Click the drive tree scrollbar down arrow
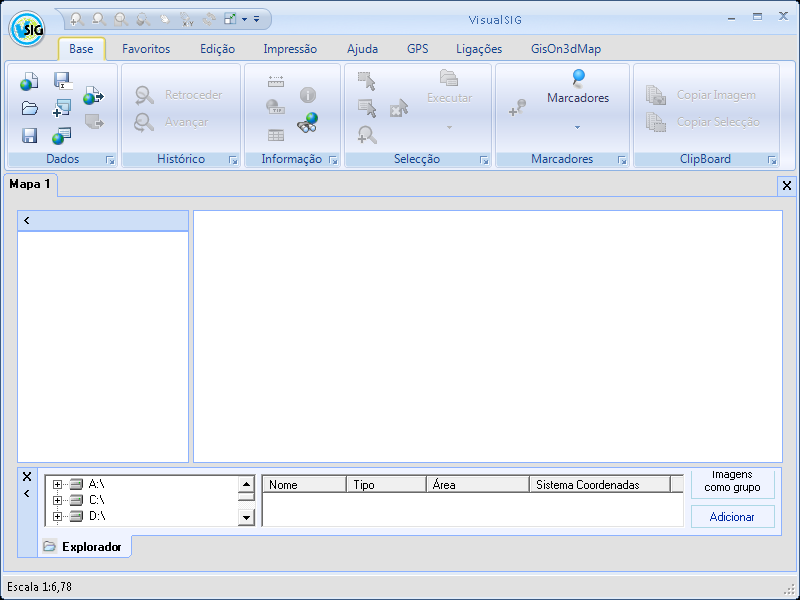The image size is (800, 600). [246, 517]
